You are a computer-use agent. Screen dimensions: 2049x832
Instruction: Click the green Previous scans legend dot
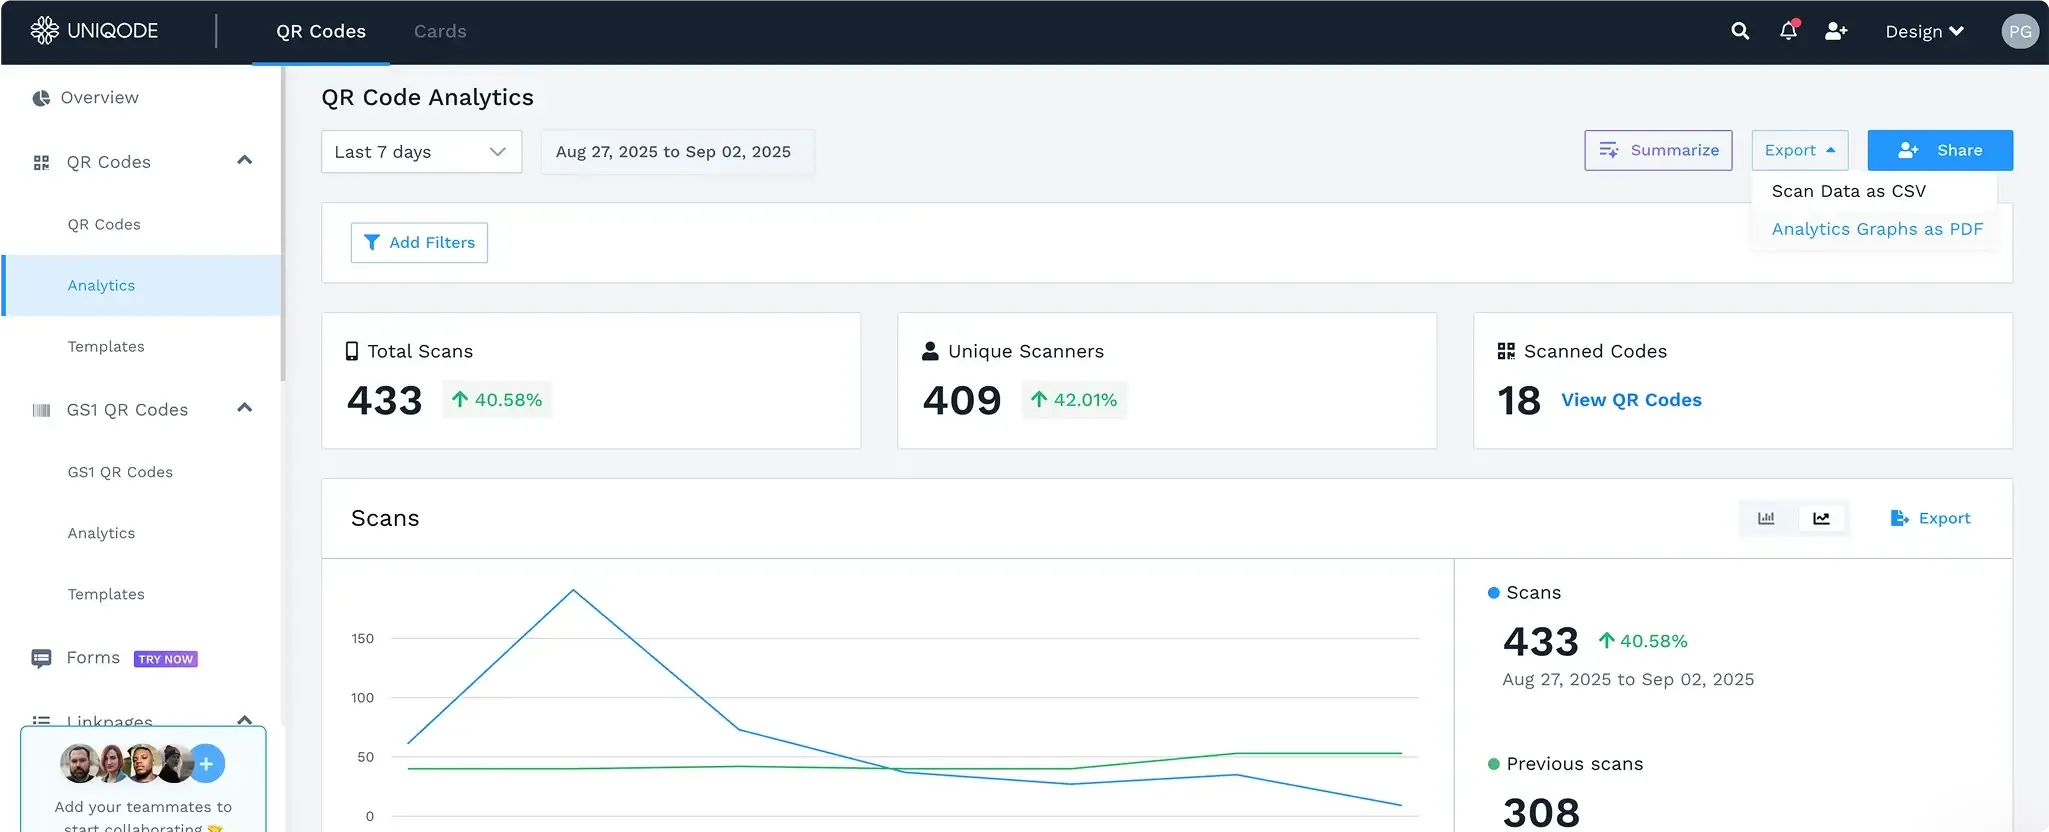1494,764
